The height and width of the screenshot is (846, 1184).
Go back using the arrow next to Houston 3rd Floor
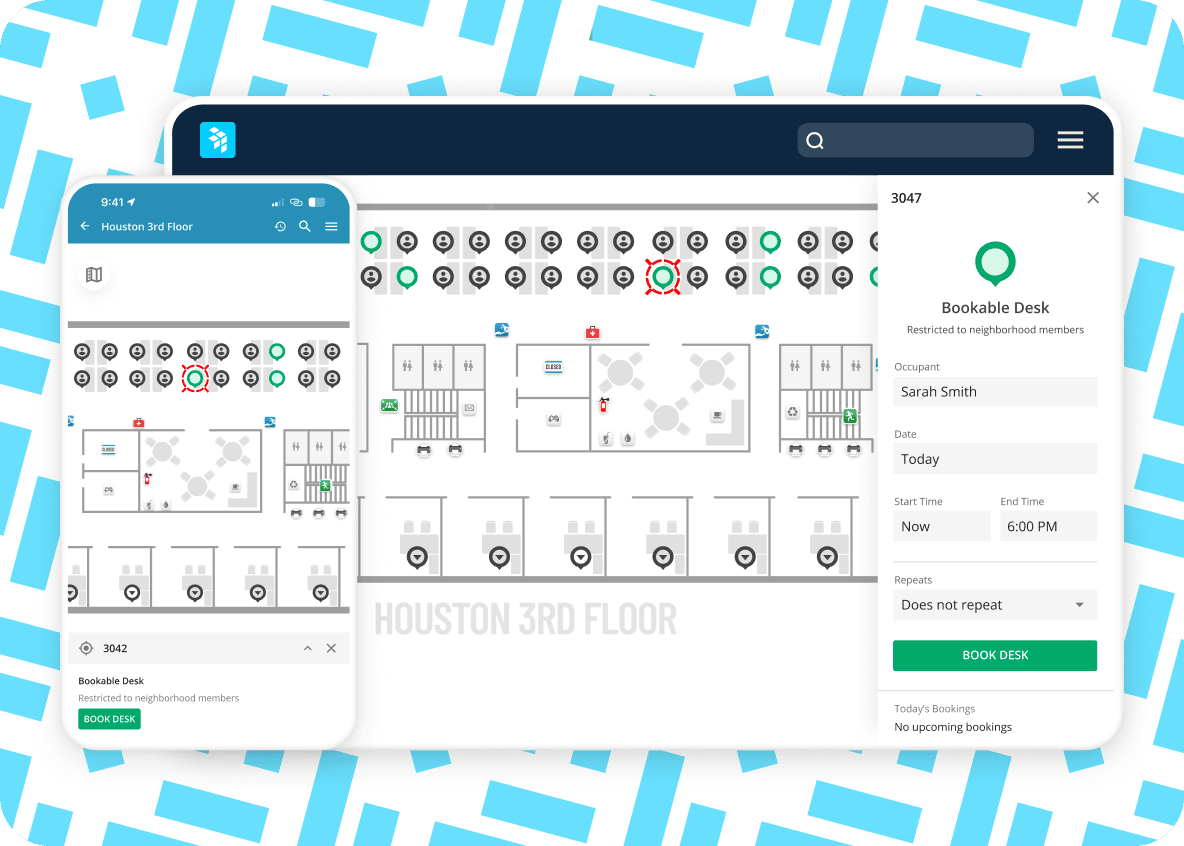(85, 227)
